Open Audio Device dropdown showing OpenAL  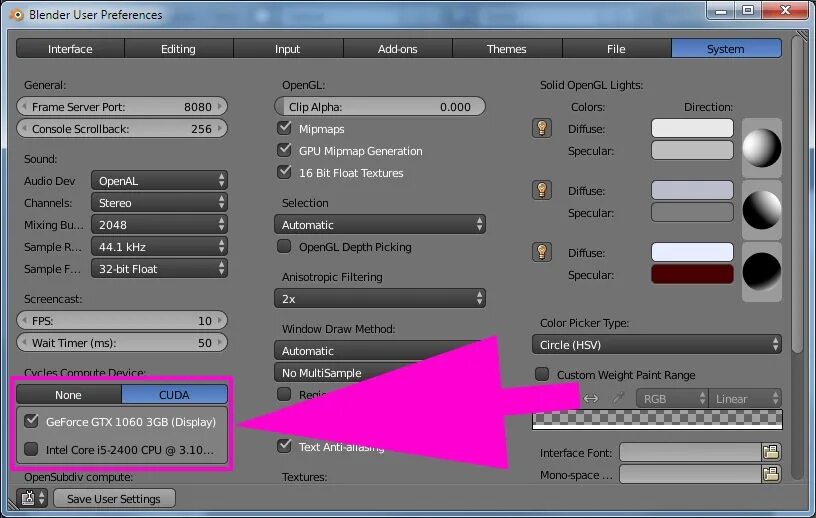(159, 181)
